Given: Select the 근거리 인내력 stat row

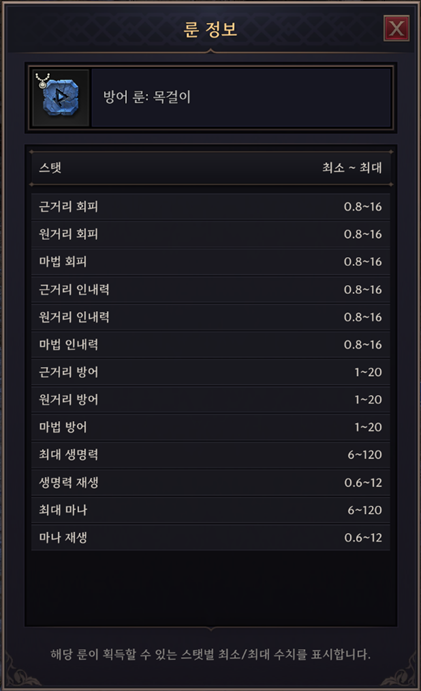Looking at the screenshot, I should [x=211, y=290].
